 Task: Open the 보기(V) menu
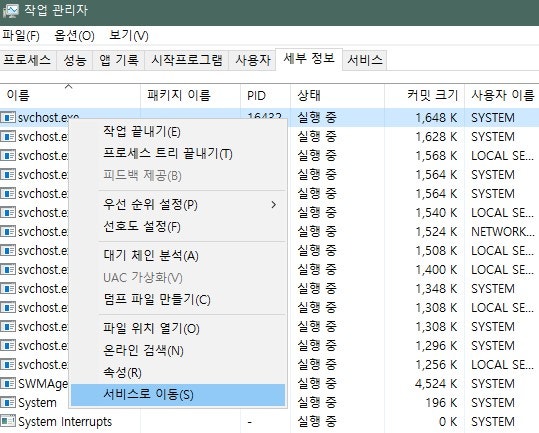(129, 36)
